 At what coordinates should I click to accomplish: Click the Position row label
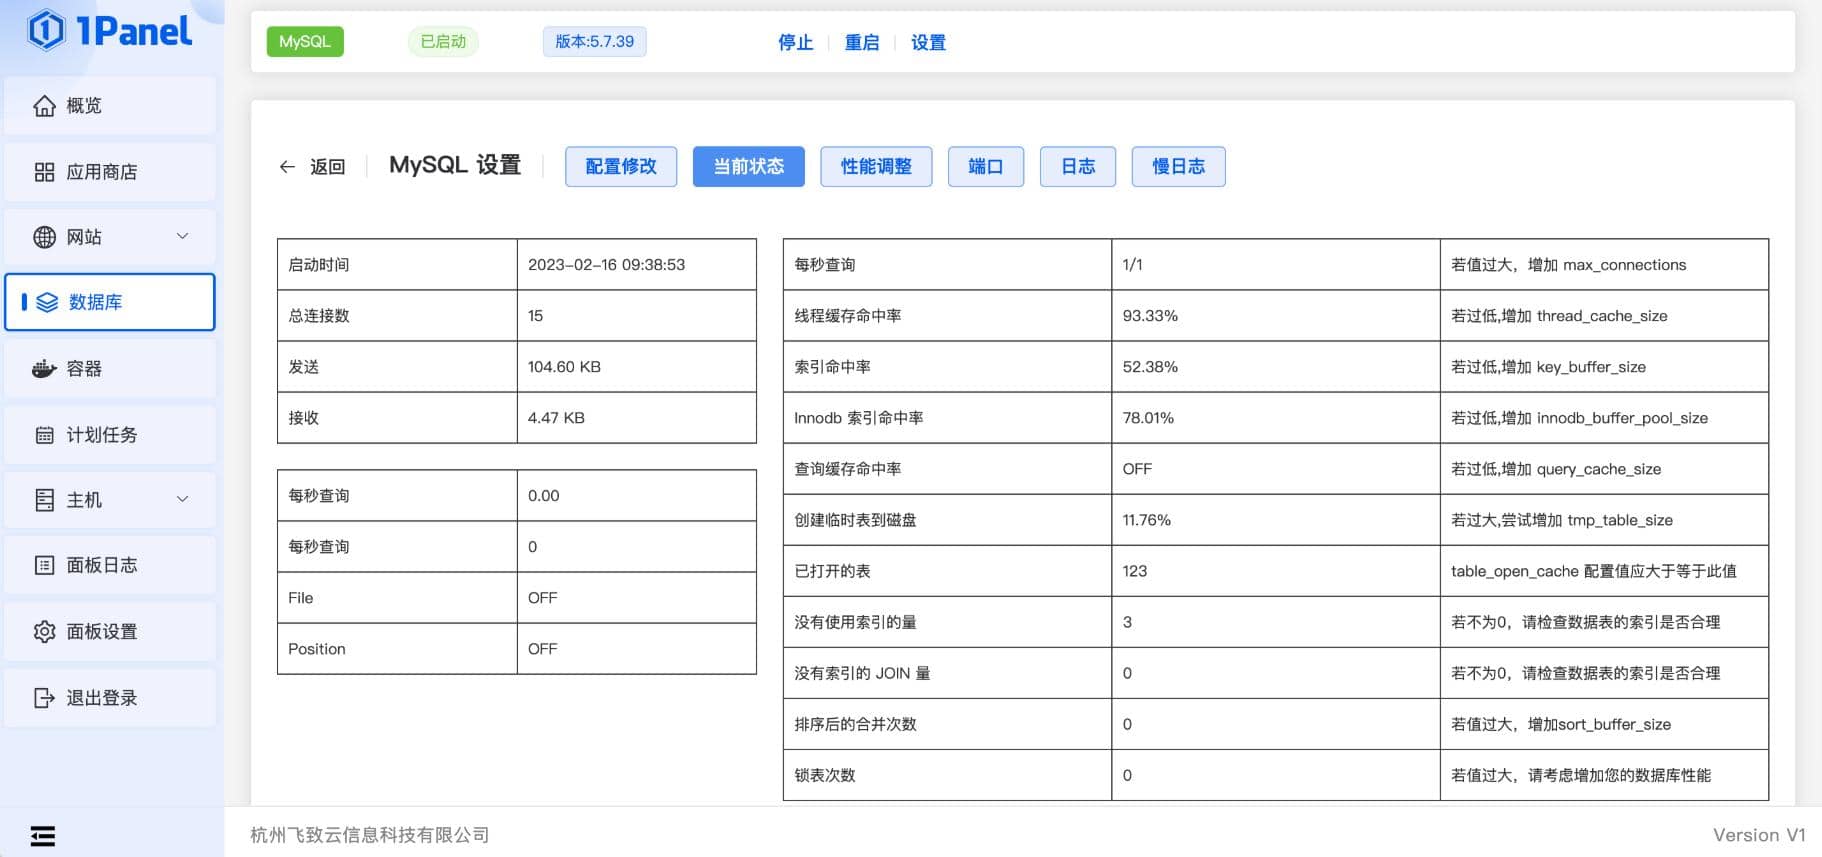click(317, 649)
